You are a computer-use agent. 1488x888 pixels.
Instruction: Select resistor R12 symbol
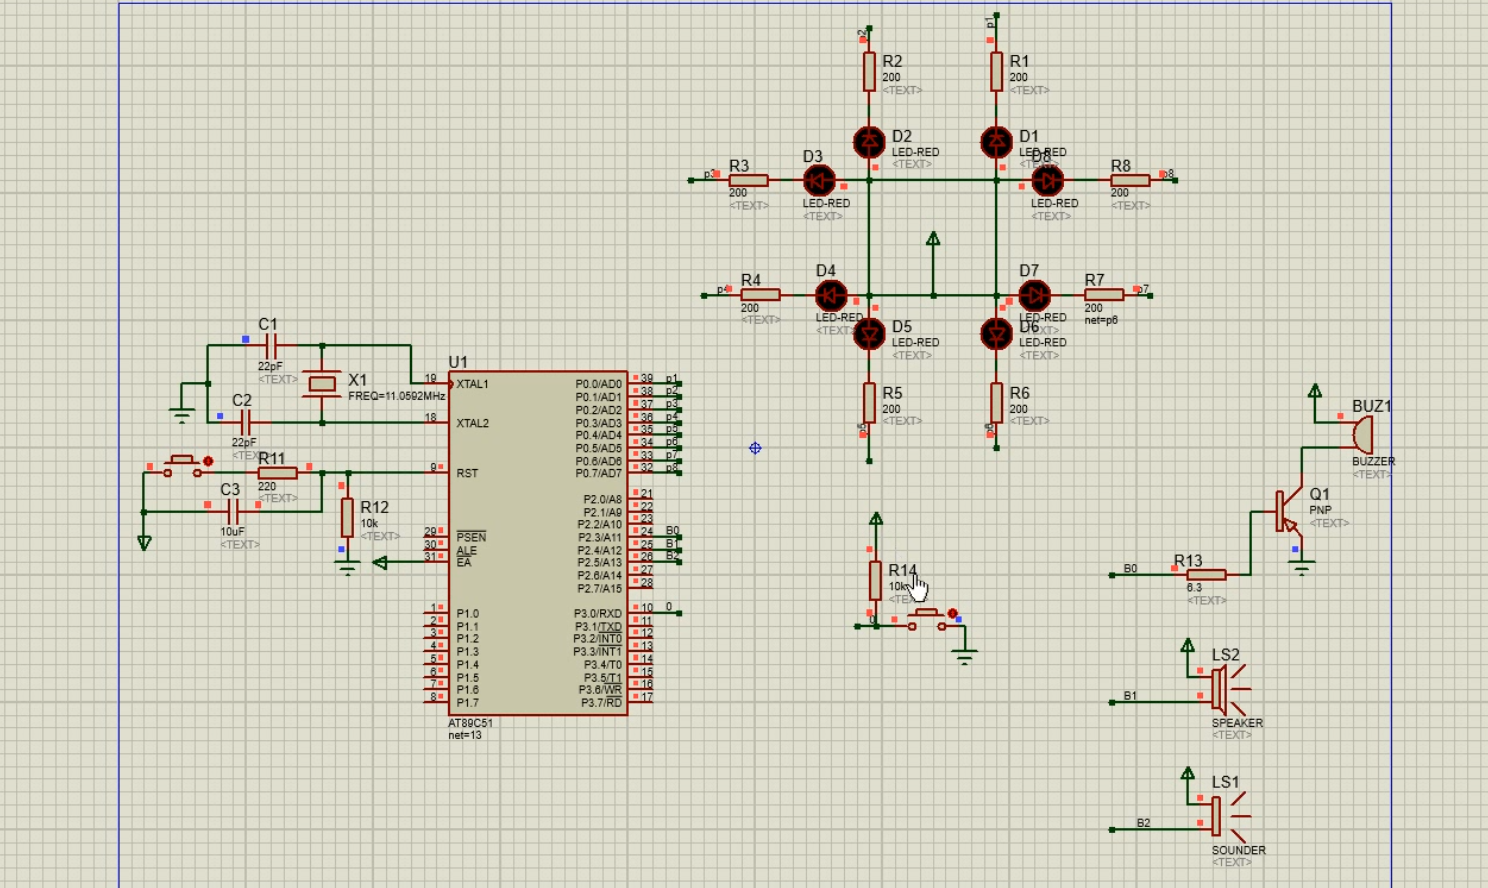[x=347, y=518]
